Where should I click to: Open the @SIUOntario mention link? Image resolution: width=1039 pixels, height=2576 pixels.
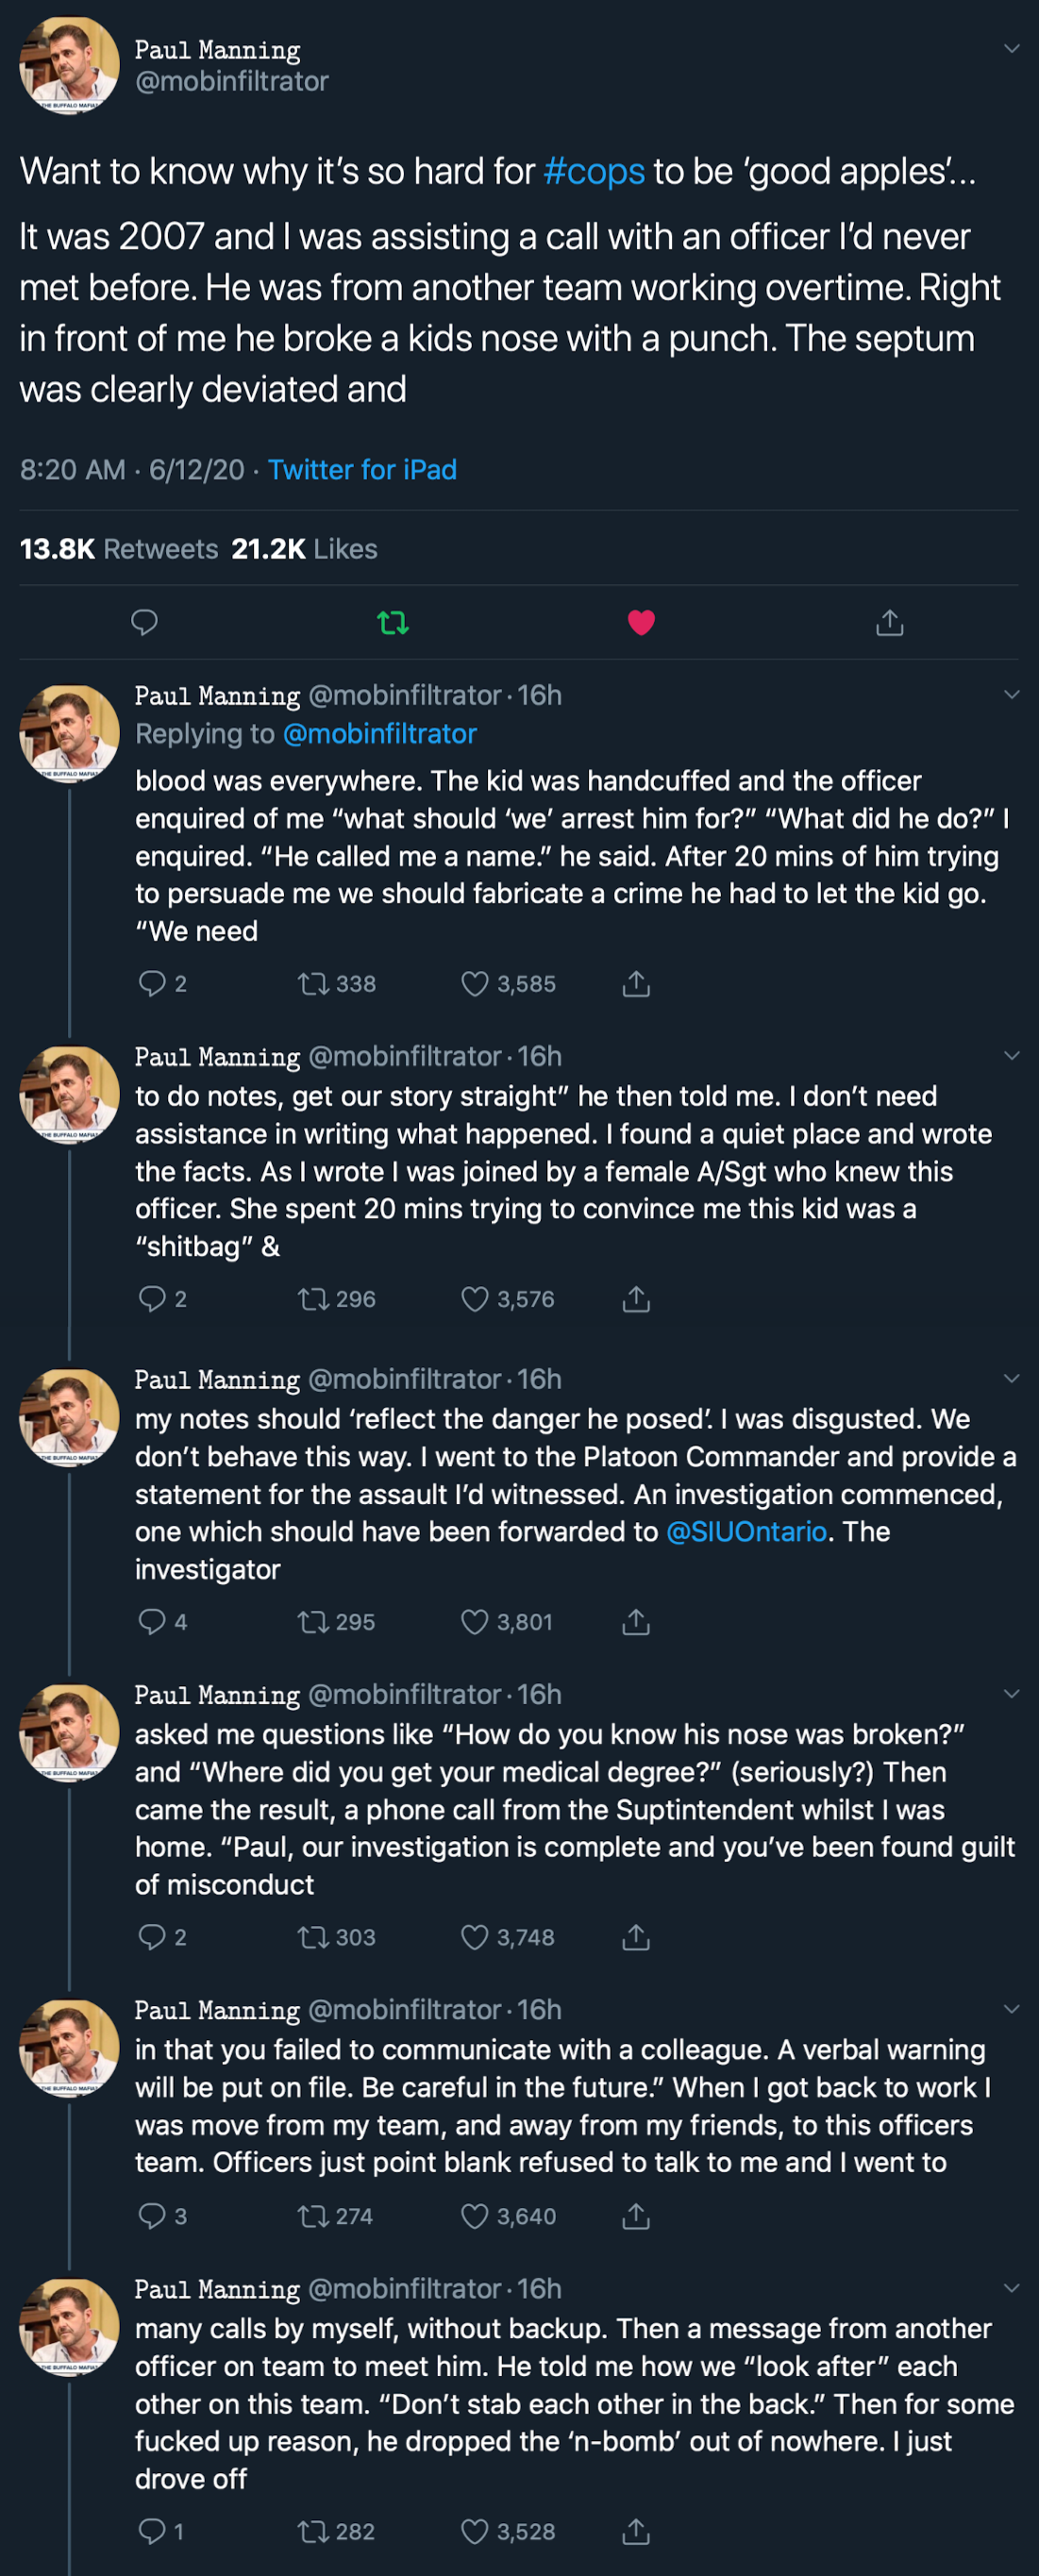(x=746, y=1531)
